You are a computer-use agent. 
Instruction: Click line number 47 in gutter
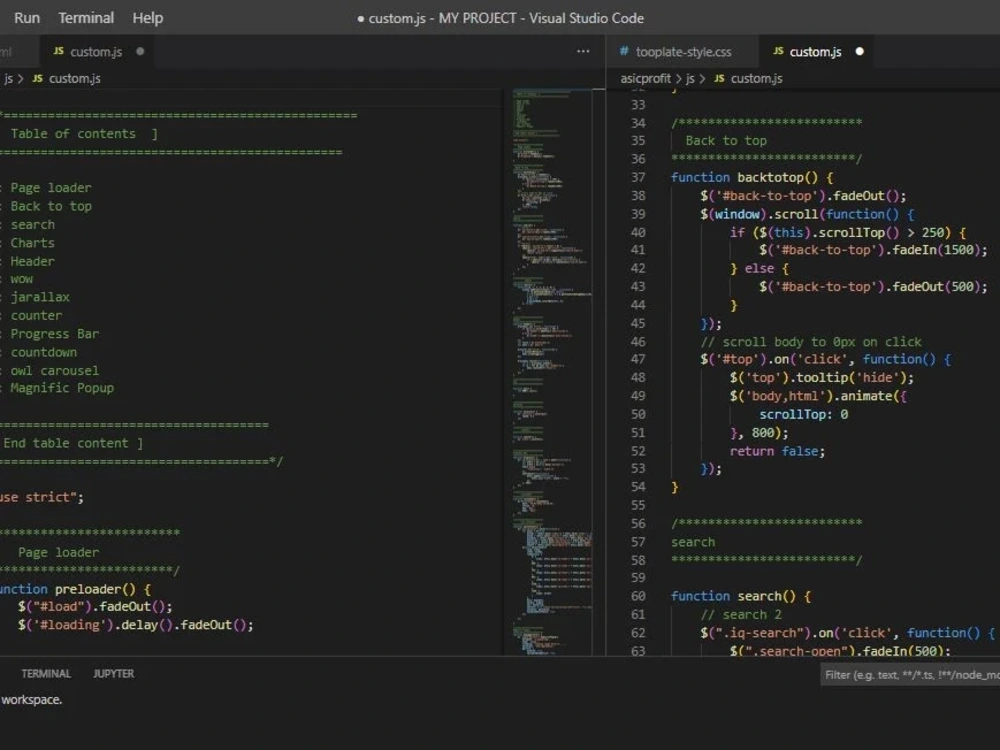click(638, 359)
